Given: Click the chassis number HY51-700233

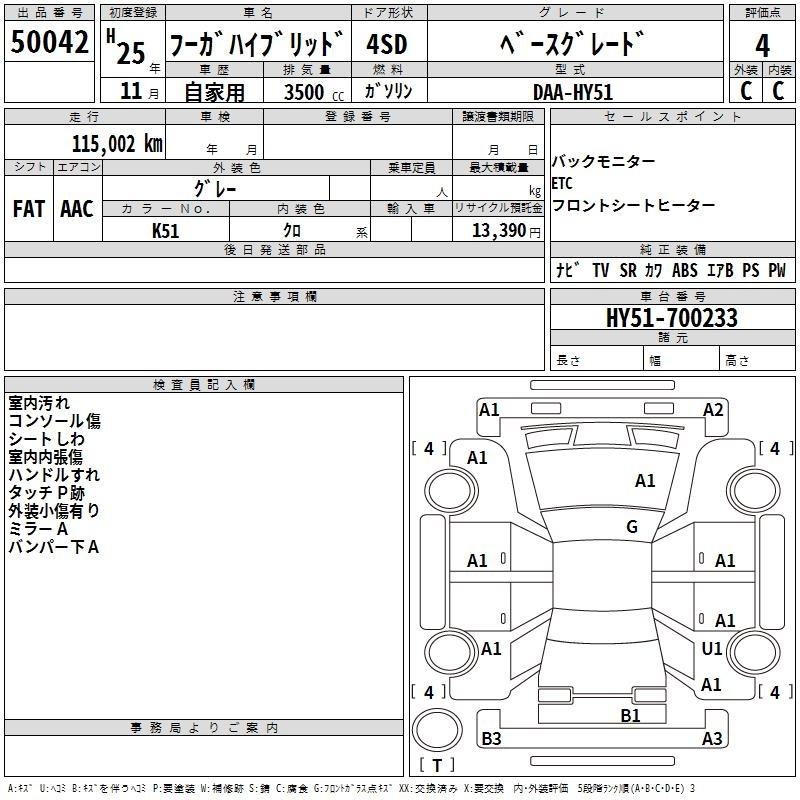Looking at the screenshot, I should 672,319.
